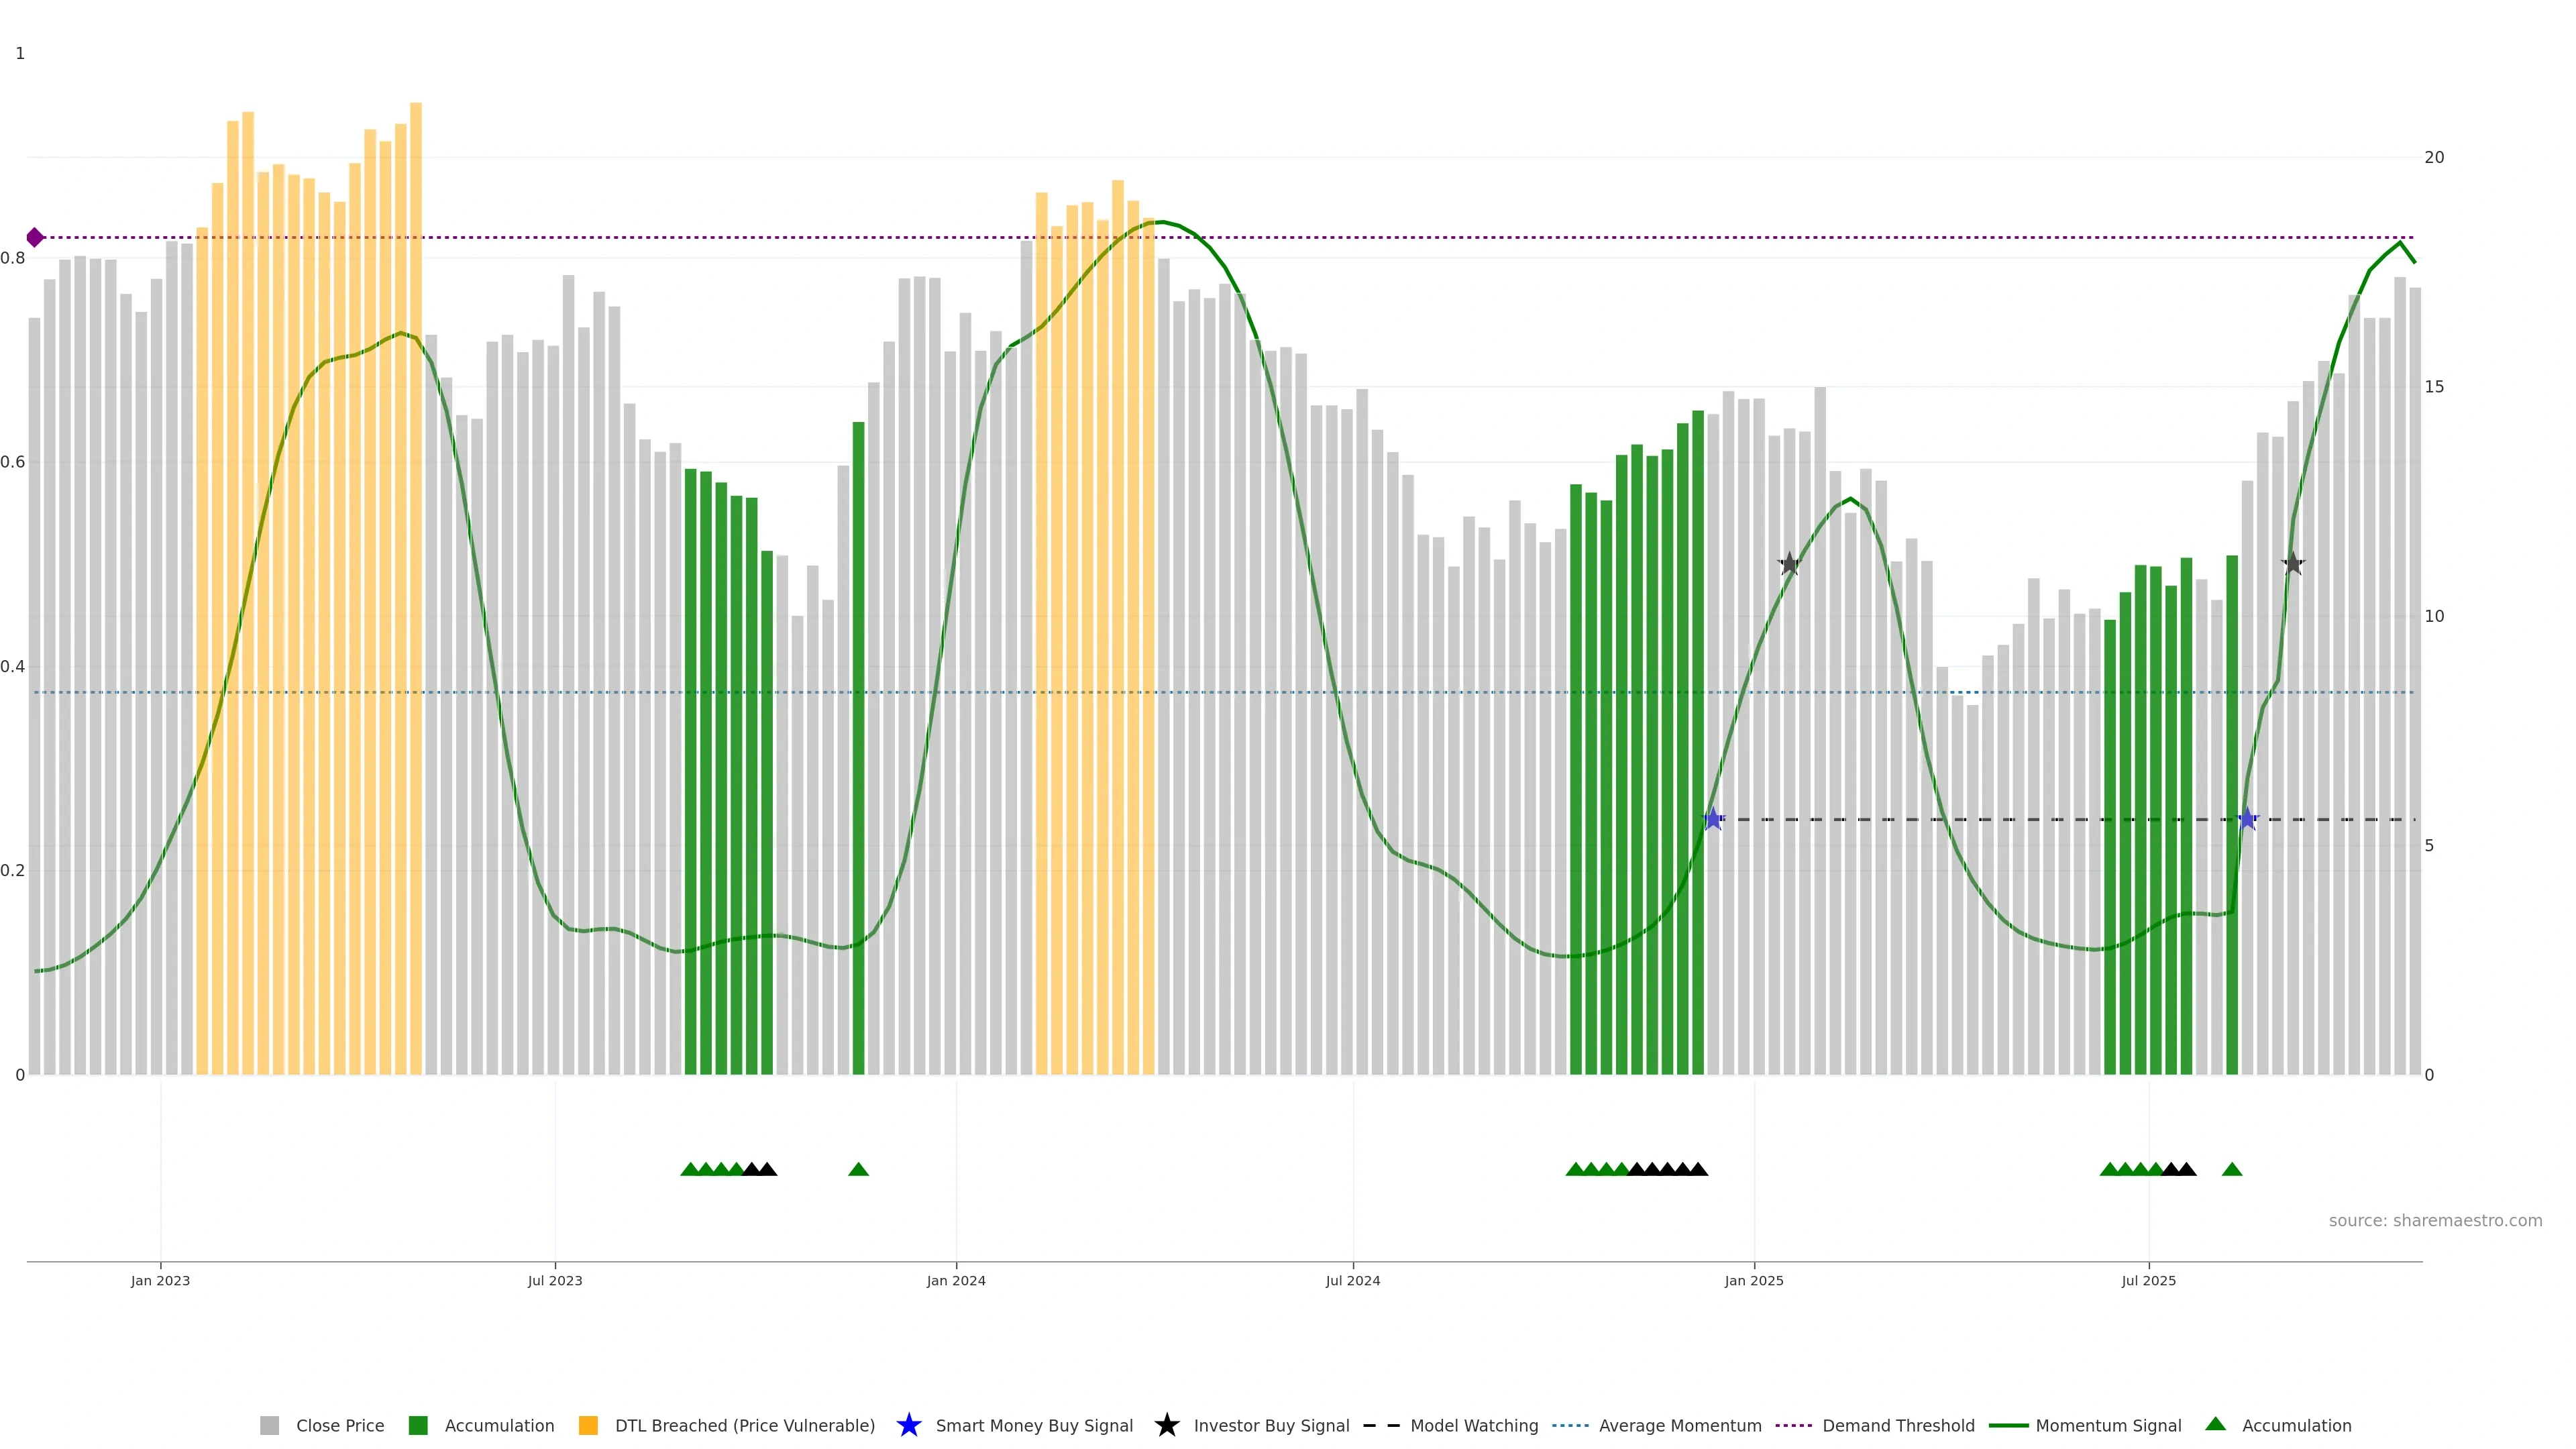Click the green Accumulation square swatch
The height and width of the screenshot is (1449, 2576).
pos(418,1425)
